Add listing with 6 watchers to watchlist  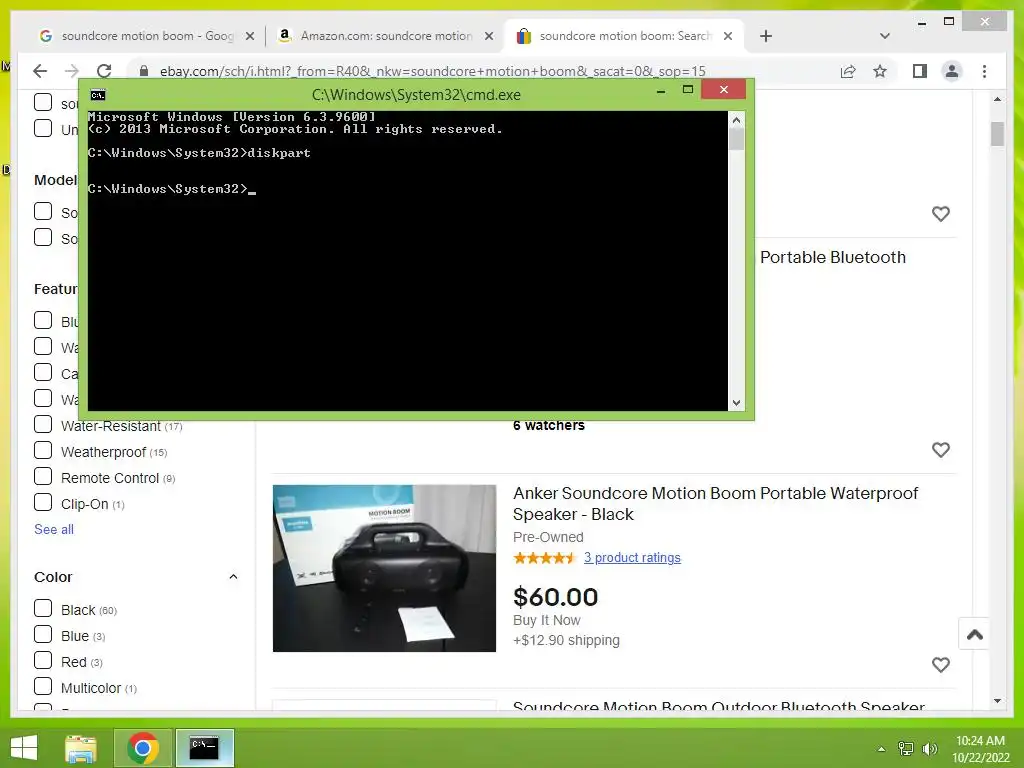point(940,450)
